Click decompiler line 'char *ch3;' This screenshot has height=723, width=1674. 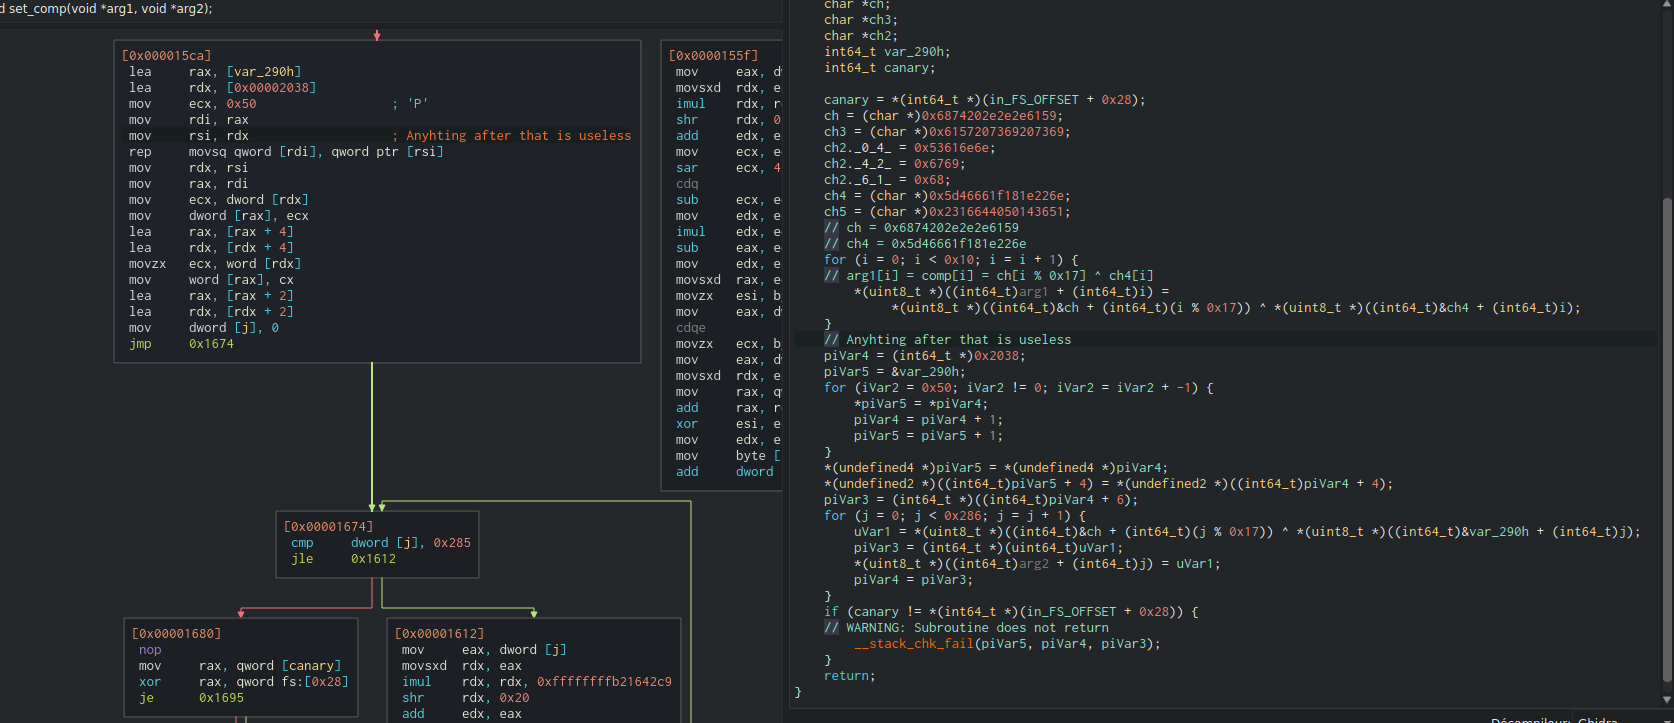[861, 20]
